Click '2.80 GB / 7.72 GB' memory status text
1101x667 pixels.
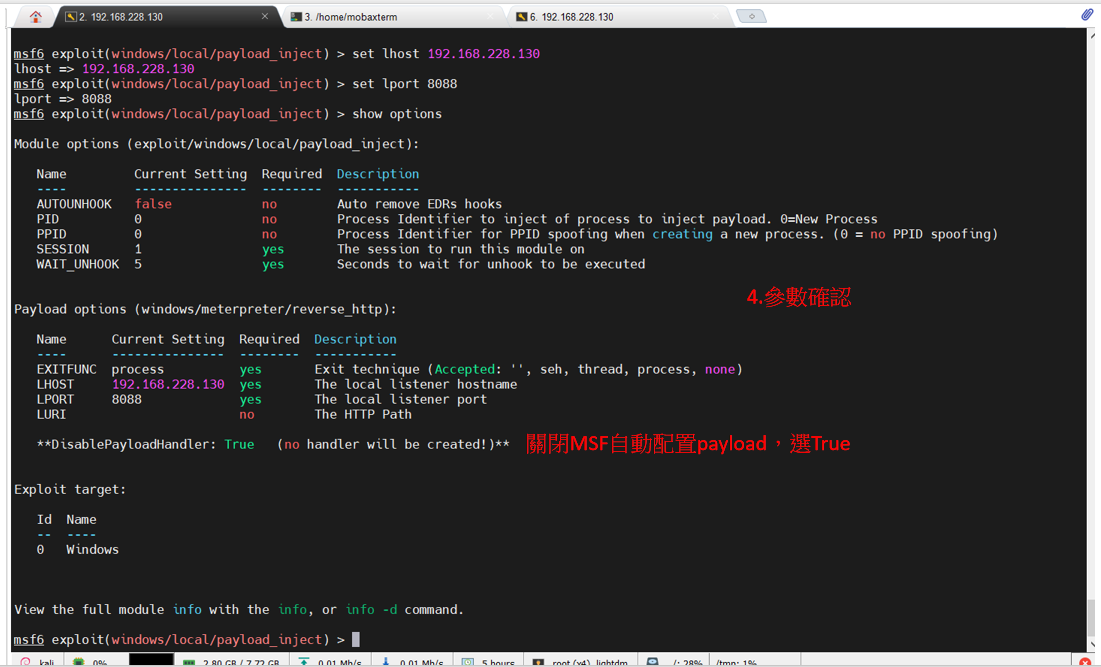tap(241, 663)
